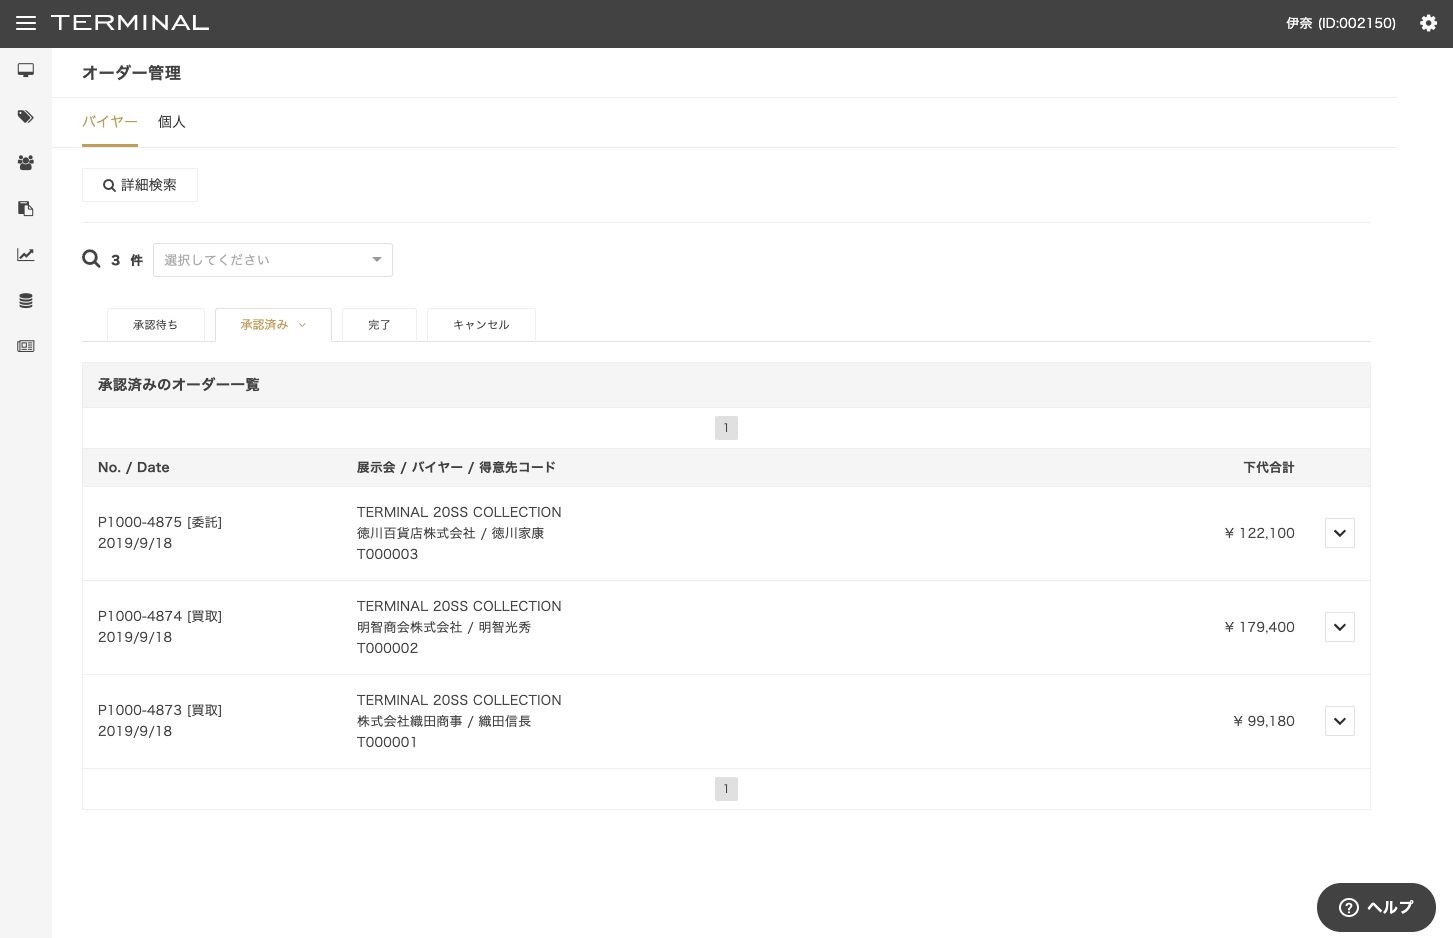
Task: Click the documents clipboard sidebar icon
Action: (26, 208)
